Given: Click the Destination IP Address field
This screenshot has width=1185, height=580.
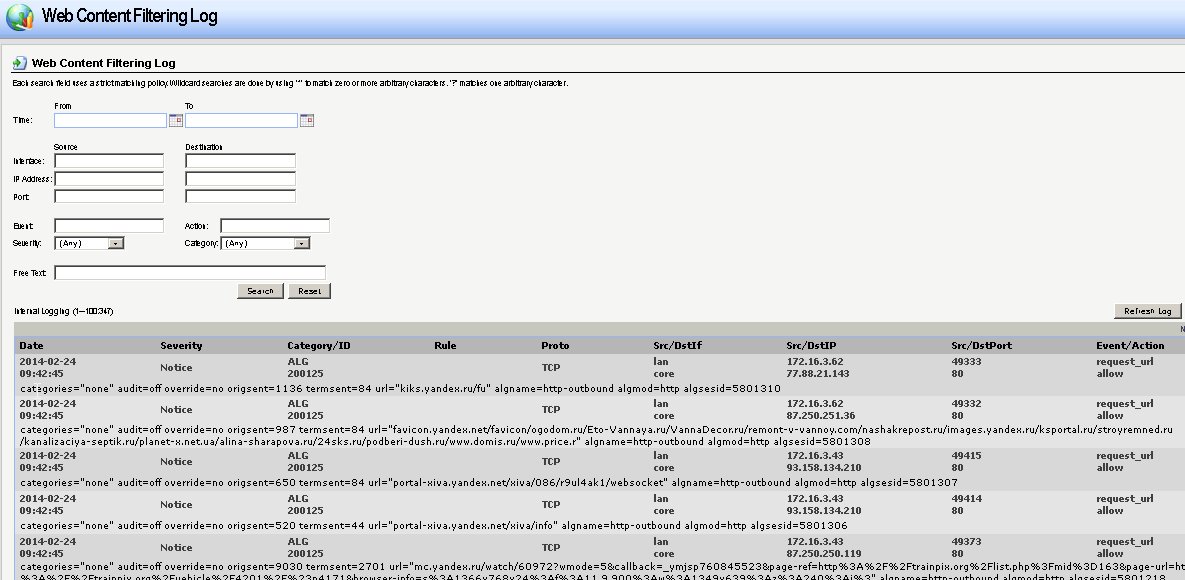Looking at the screenshot, I should click(x=240, y=179).
